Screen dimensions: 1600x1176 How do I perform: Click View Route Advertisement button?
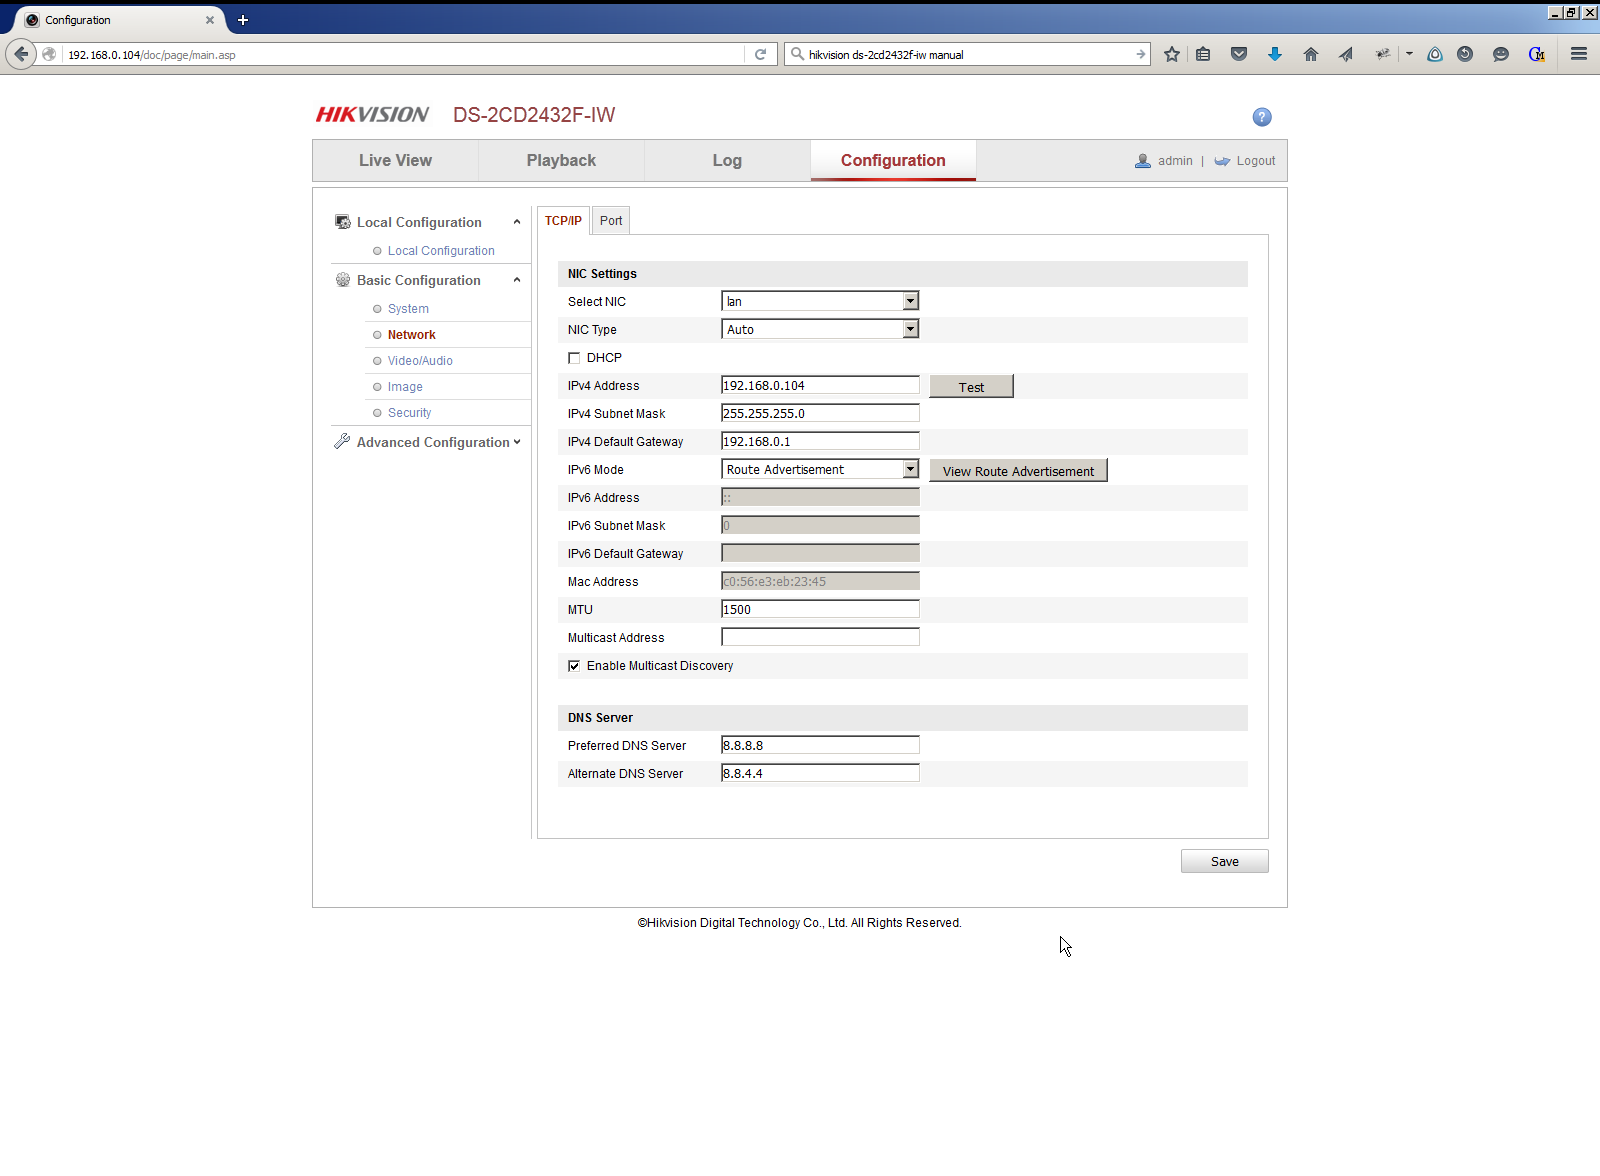[1018, 471]
